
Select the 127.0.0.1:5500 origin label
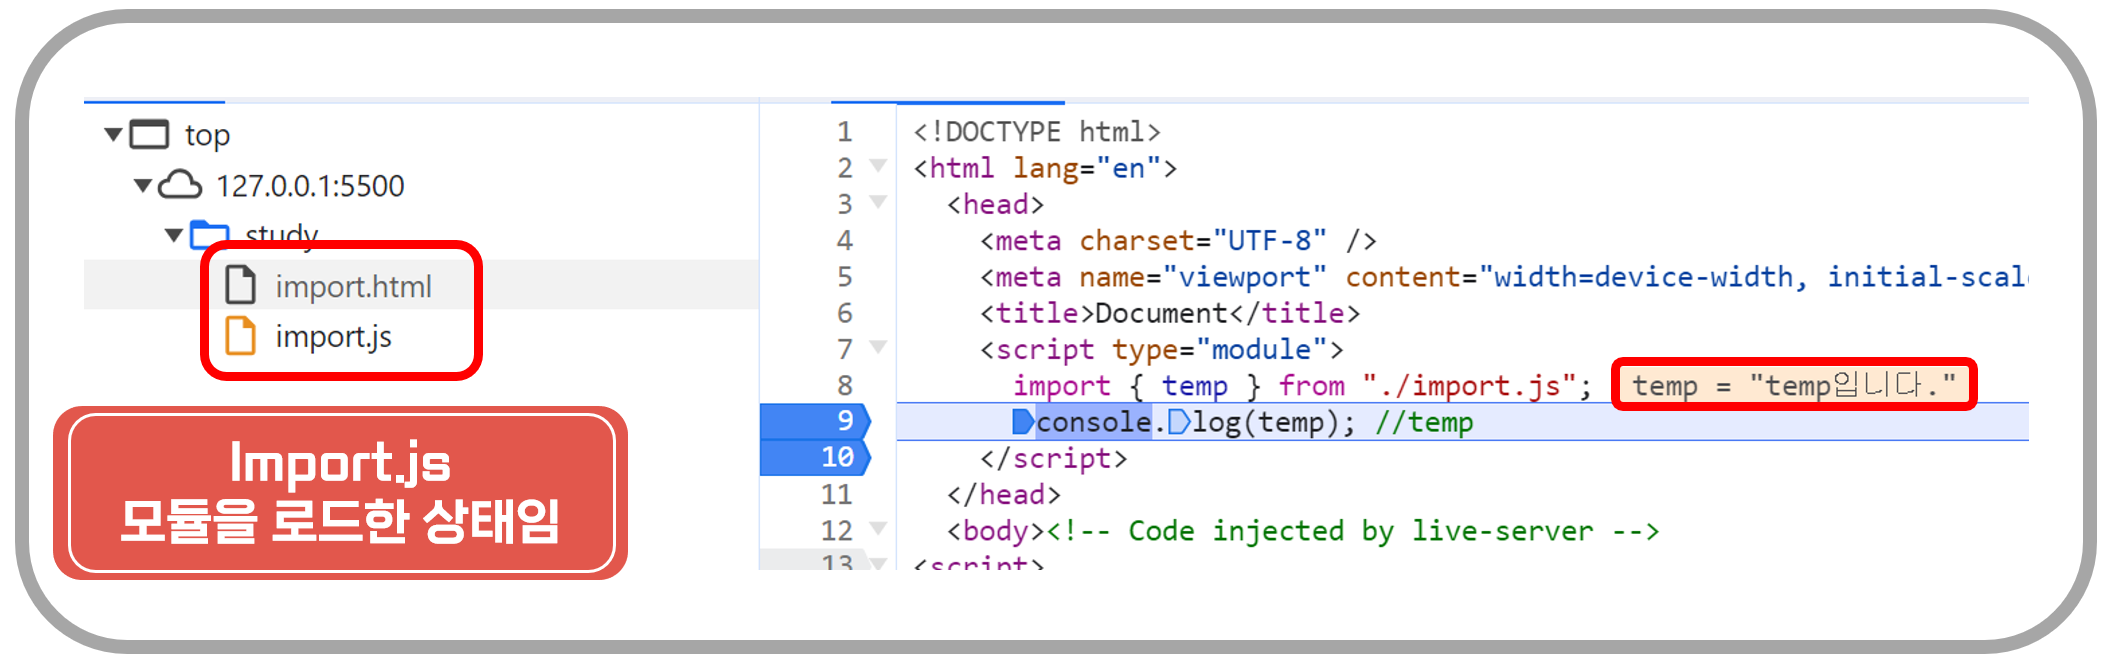pyautogui.click(x=310, y=186)
